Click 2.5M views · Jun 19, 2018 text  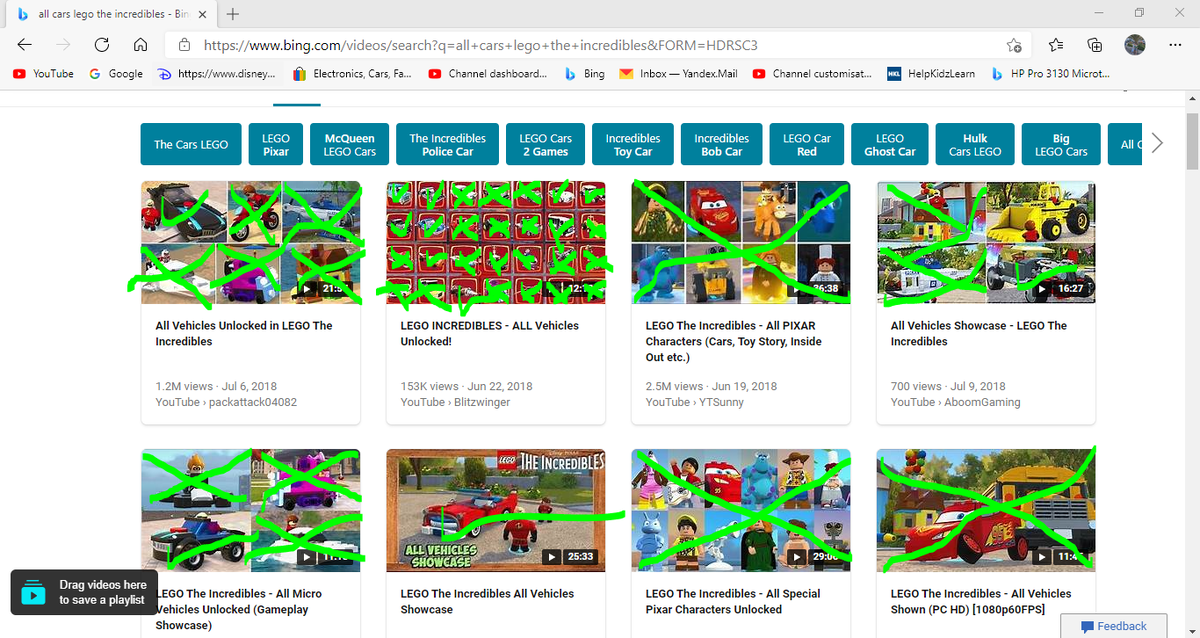coord(711,386)
